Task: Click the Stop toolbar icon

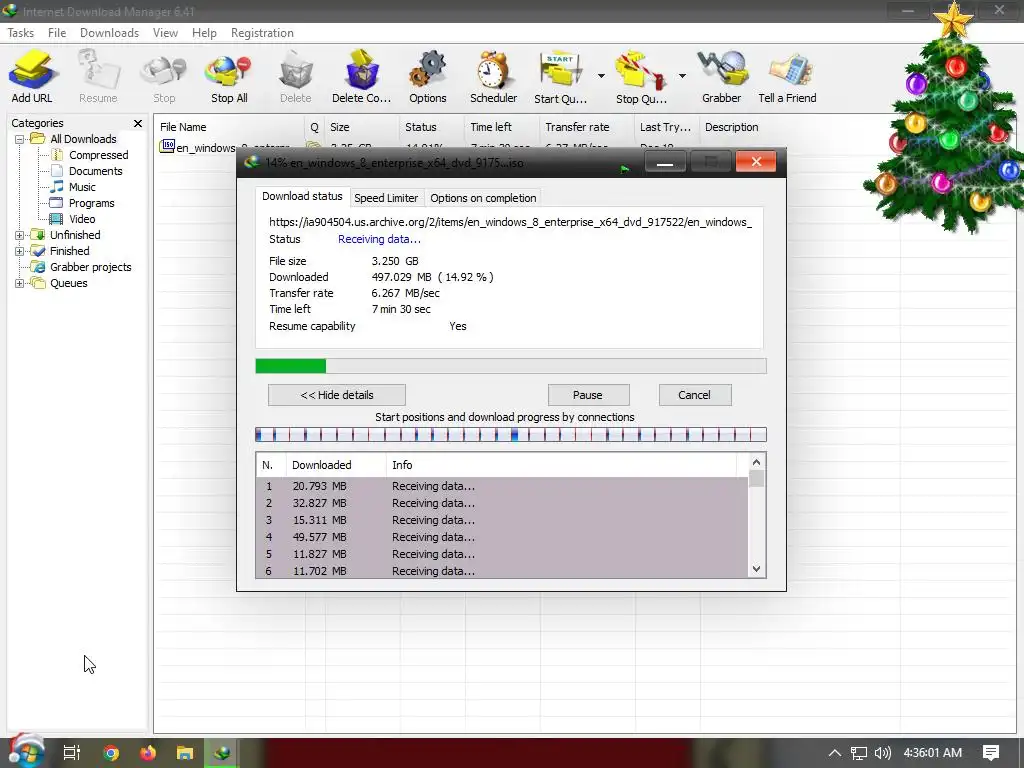Action: point(164,76)
